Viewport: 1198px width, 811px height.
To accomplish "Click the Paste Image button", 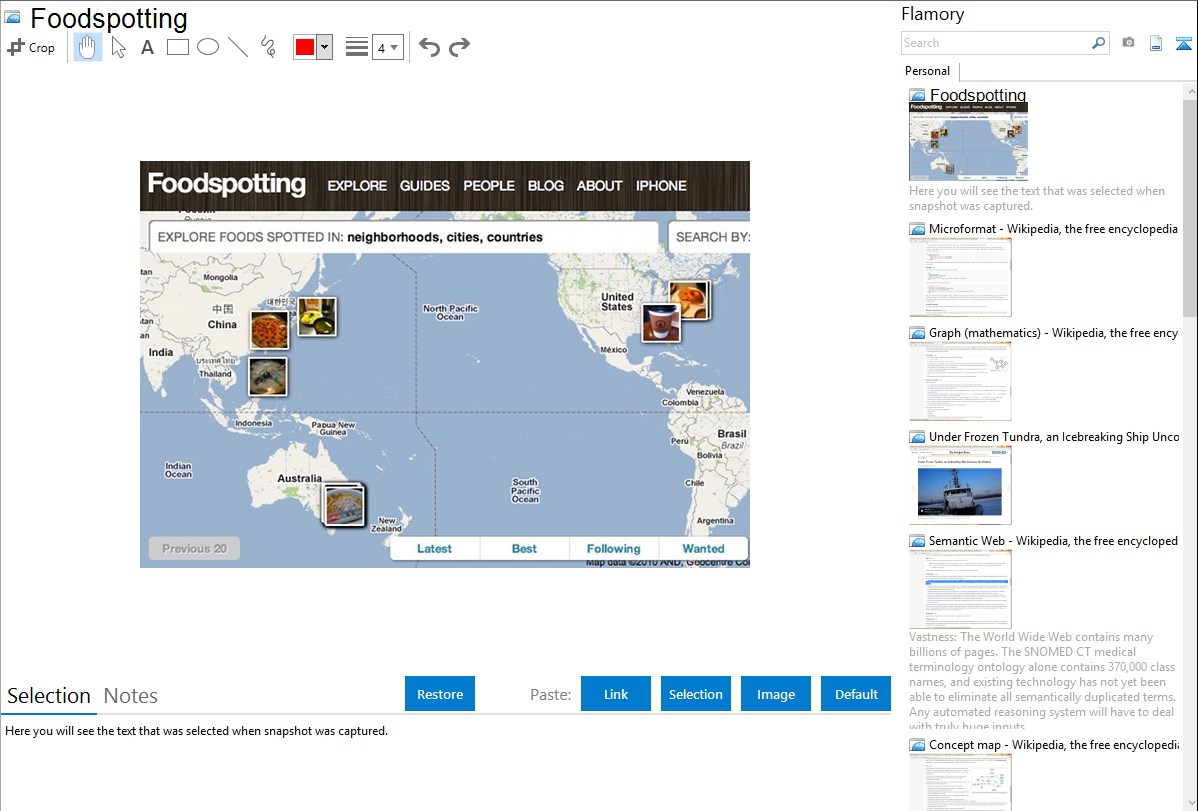I will pos(775,694).
